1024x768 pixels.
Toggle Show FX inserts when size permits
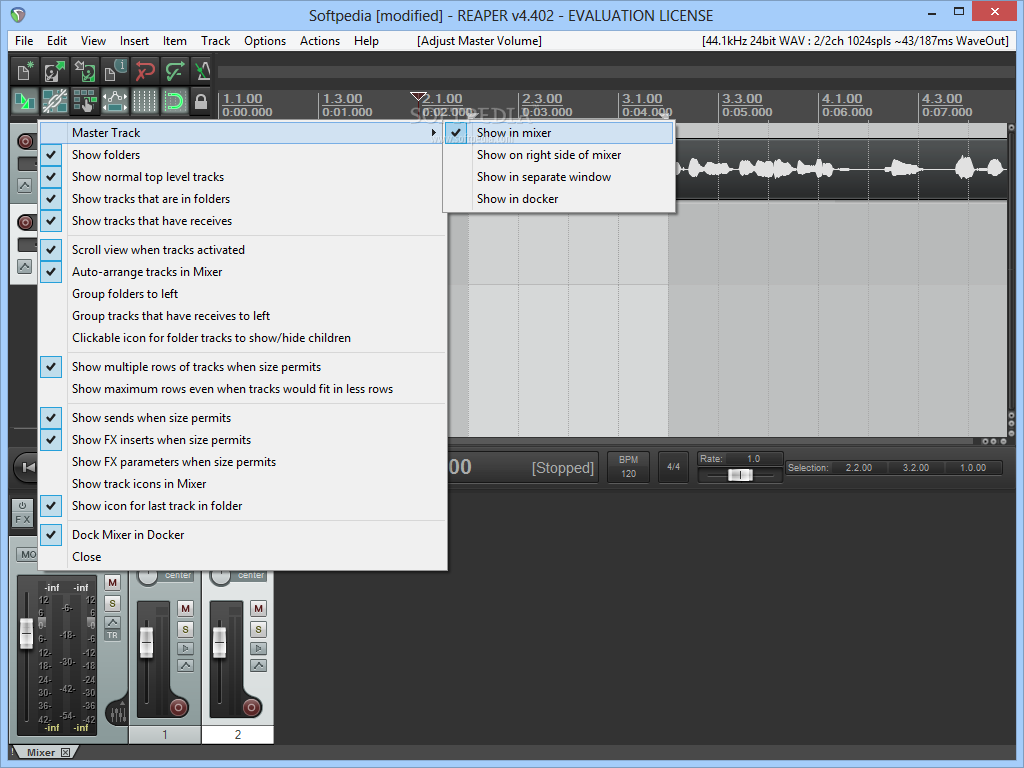pos(242,440)
